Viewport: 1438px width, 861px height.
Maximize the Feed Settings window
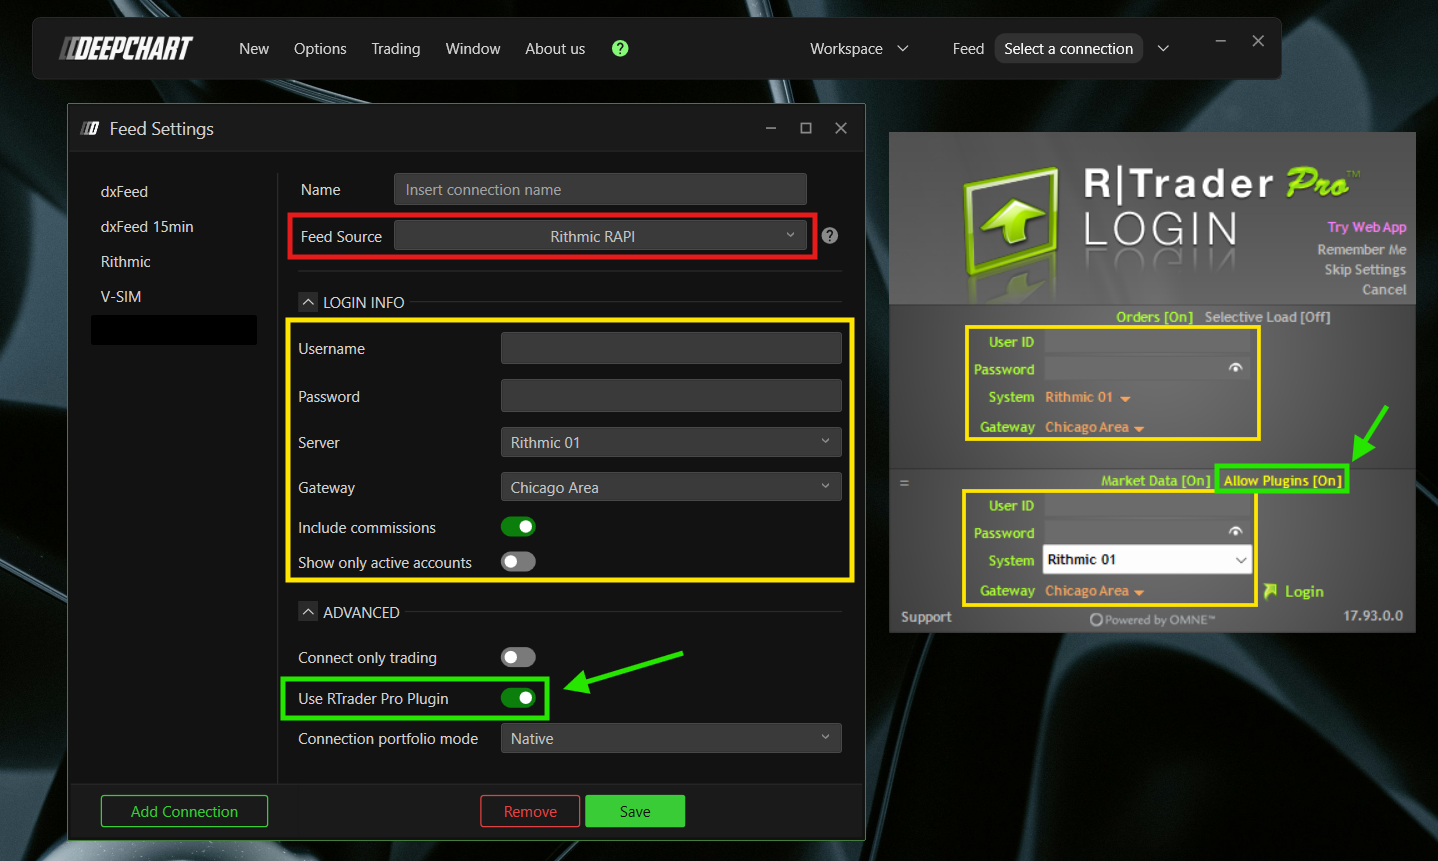(806, 128)
